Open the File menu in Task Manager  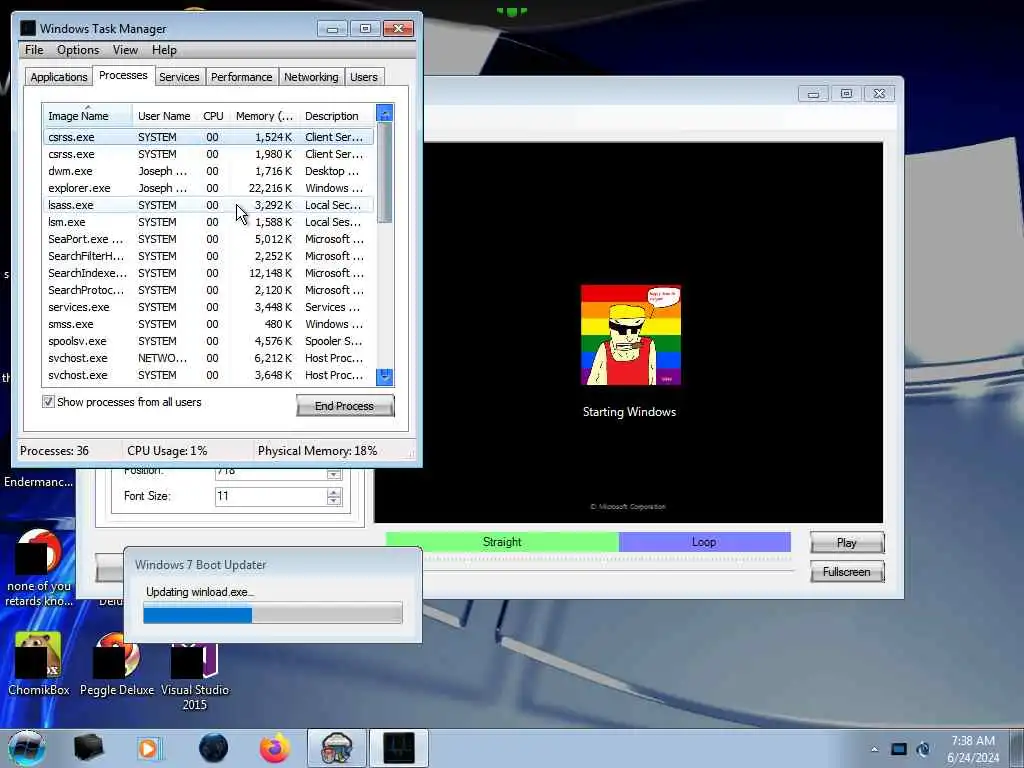[x=34, y=50]
